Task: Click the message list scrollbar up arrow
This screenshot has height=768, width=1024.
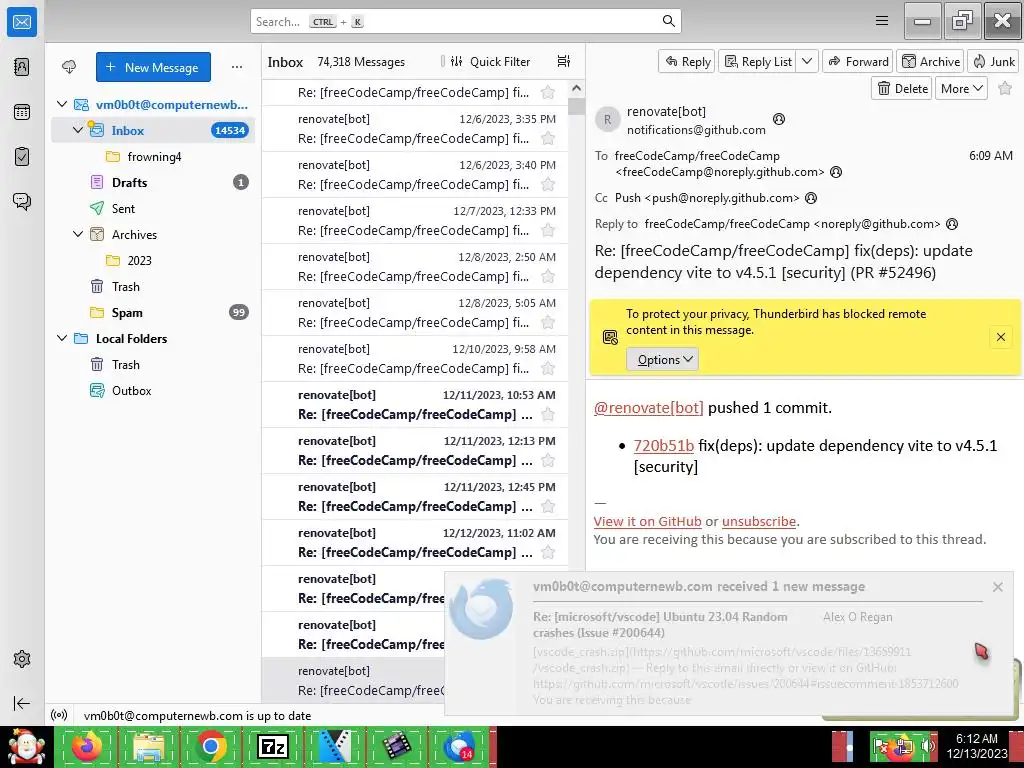Action: coord(576,88)
